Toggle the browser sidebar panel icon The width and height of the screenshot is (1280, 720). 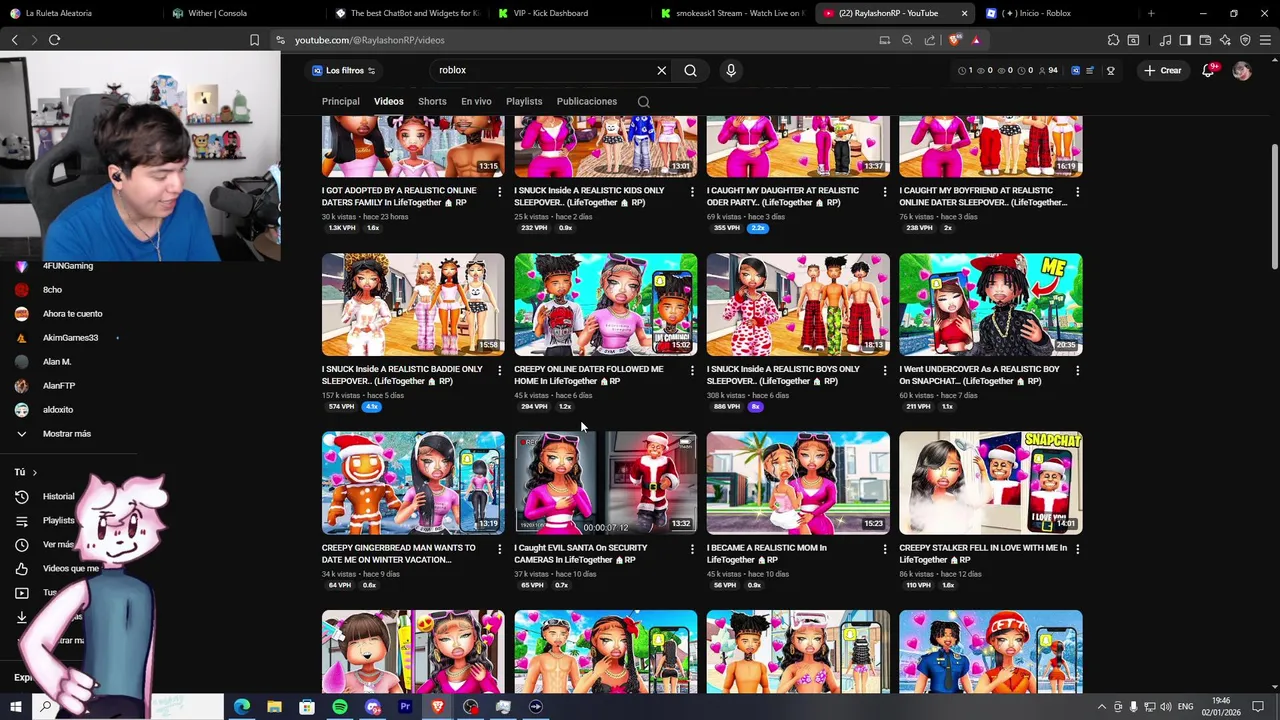(x=1185, y=40)
